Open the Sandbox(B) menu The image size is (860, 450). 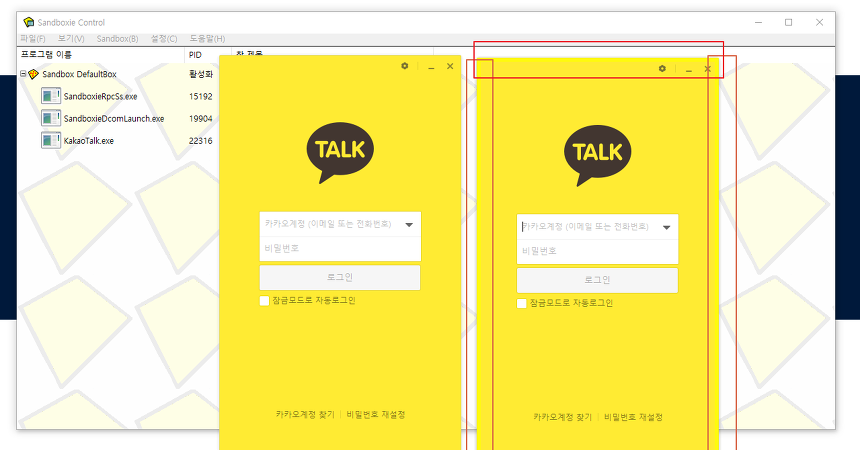pyautogui.click(x=118, y=38)
